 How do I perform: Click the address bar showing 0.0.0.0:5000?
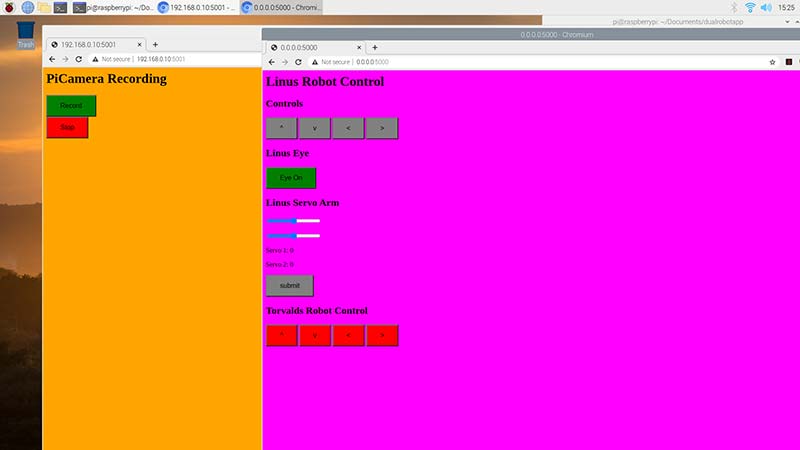coord(536,62)
